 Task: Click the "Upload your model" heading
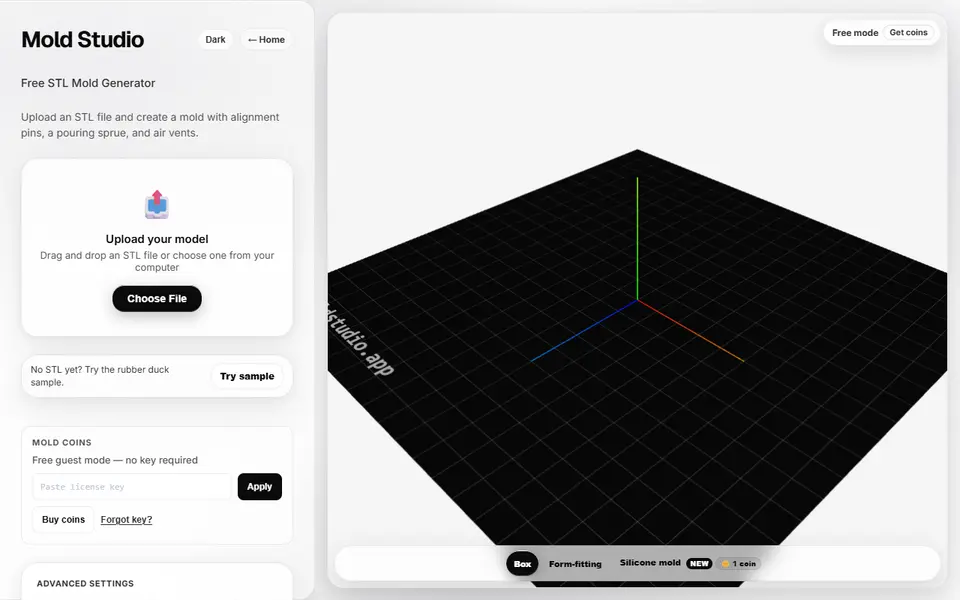(x=157, y=239)
